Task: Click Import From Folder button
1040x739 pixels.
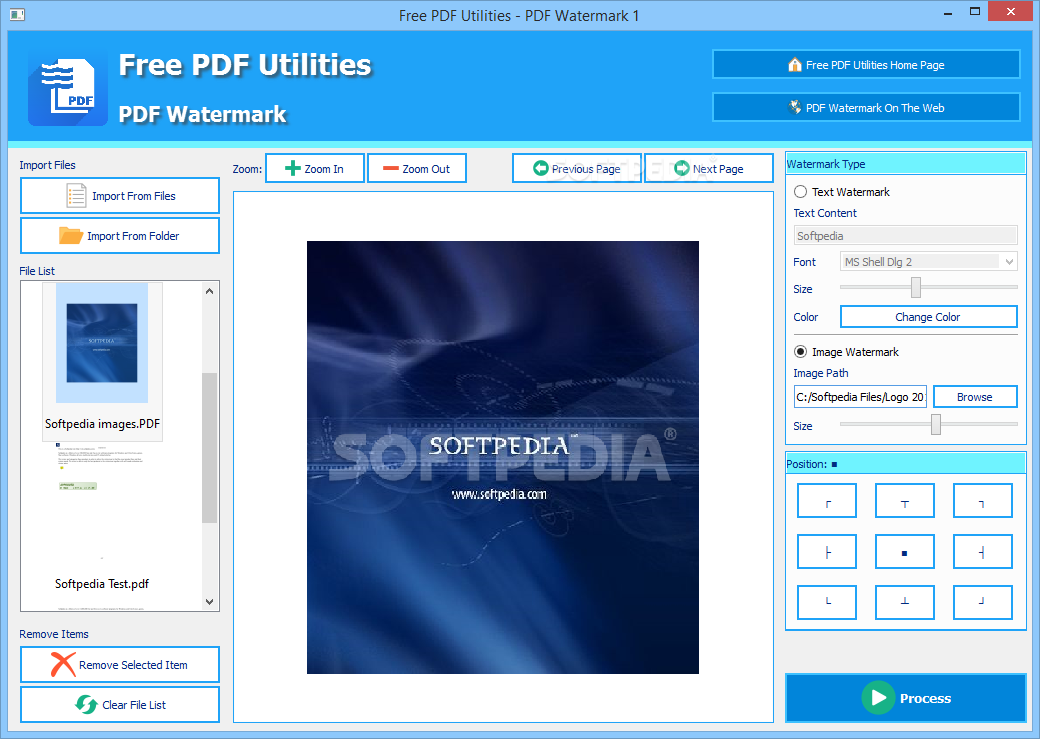Action: pyautogui.click(x=120, y=235)
